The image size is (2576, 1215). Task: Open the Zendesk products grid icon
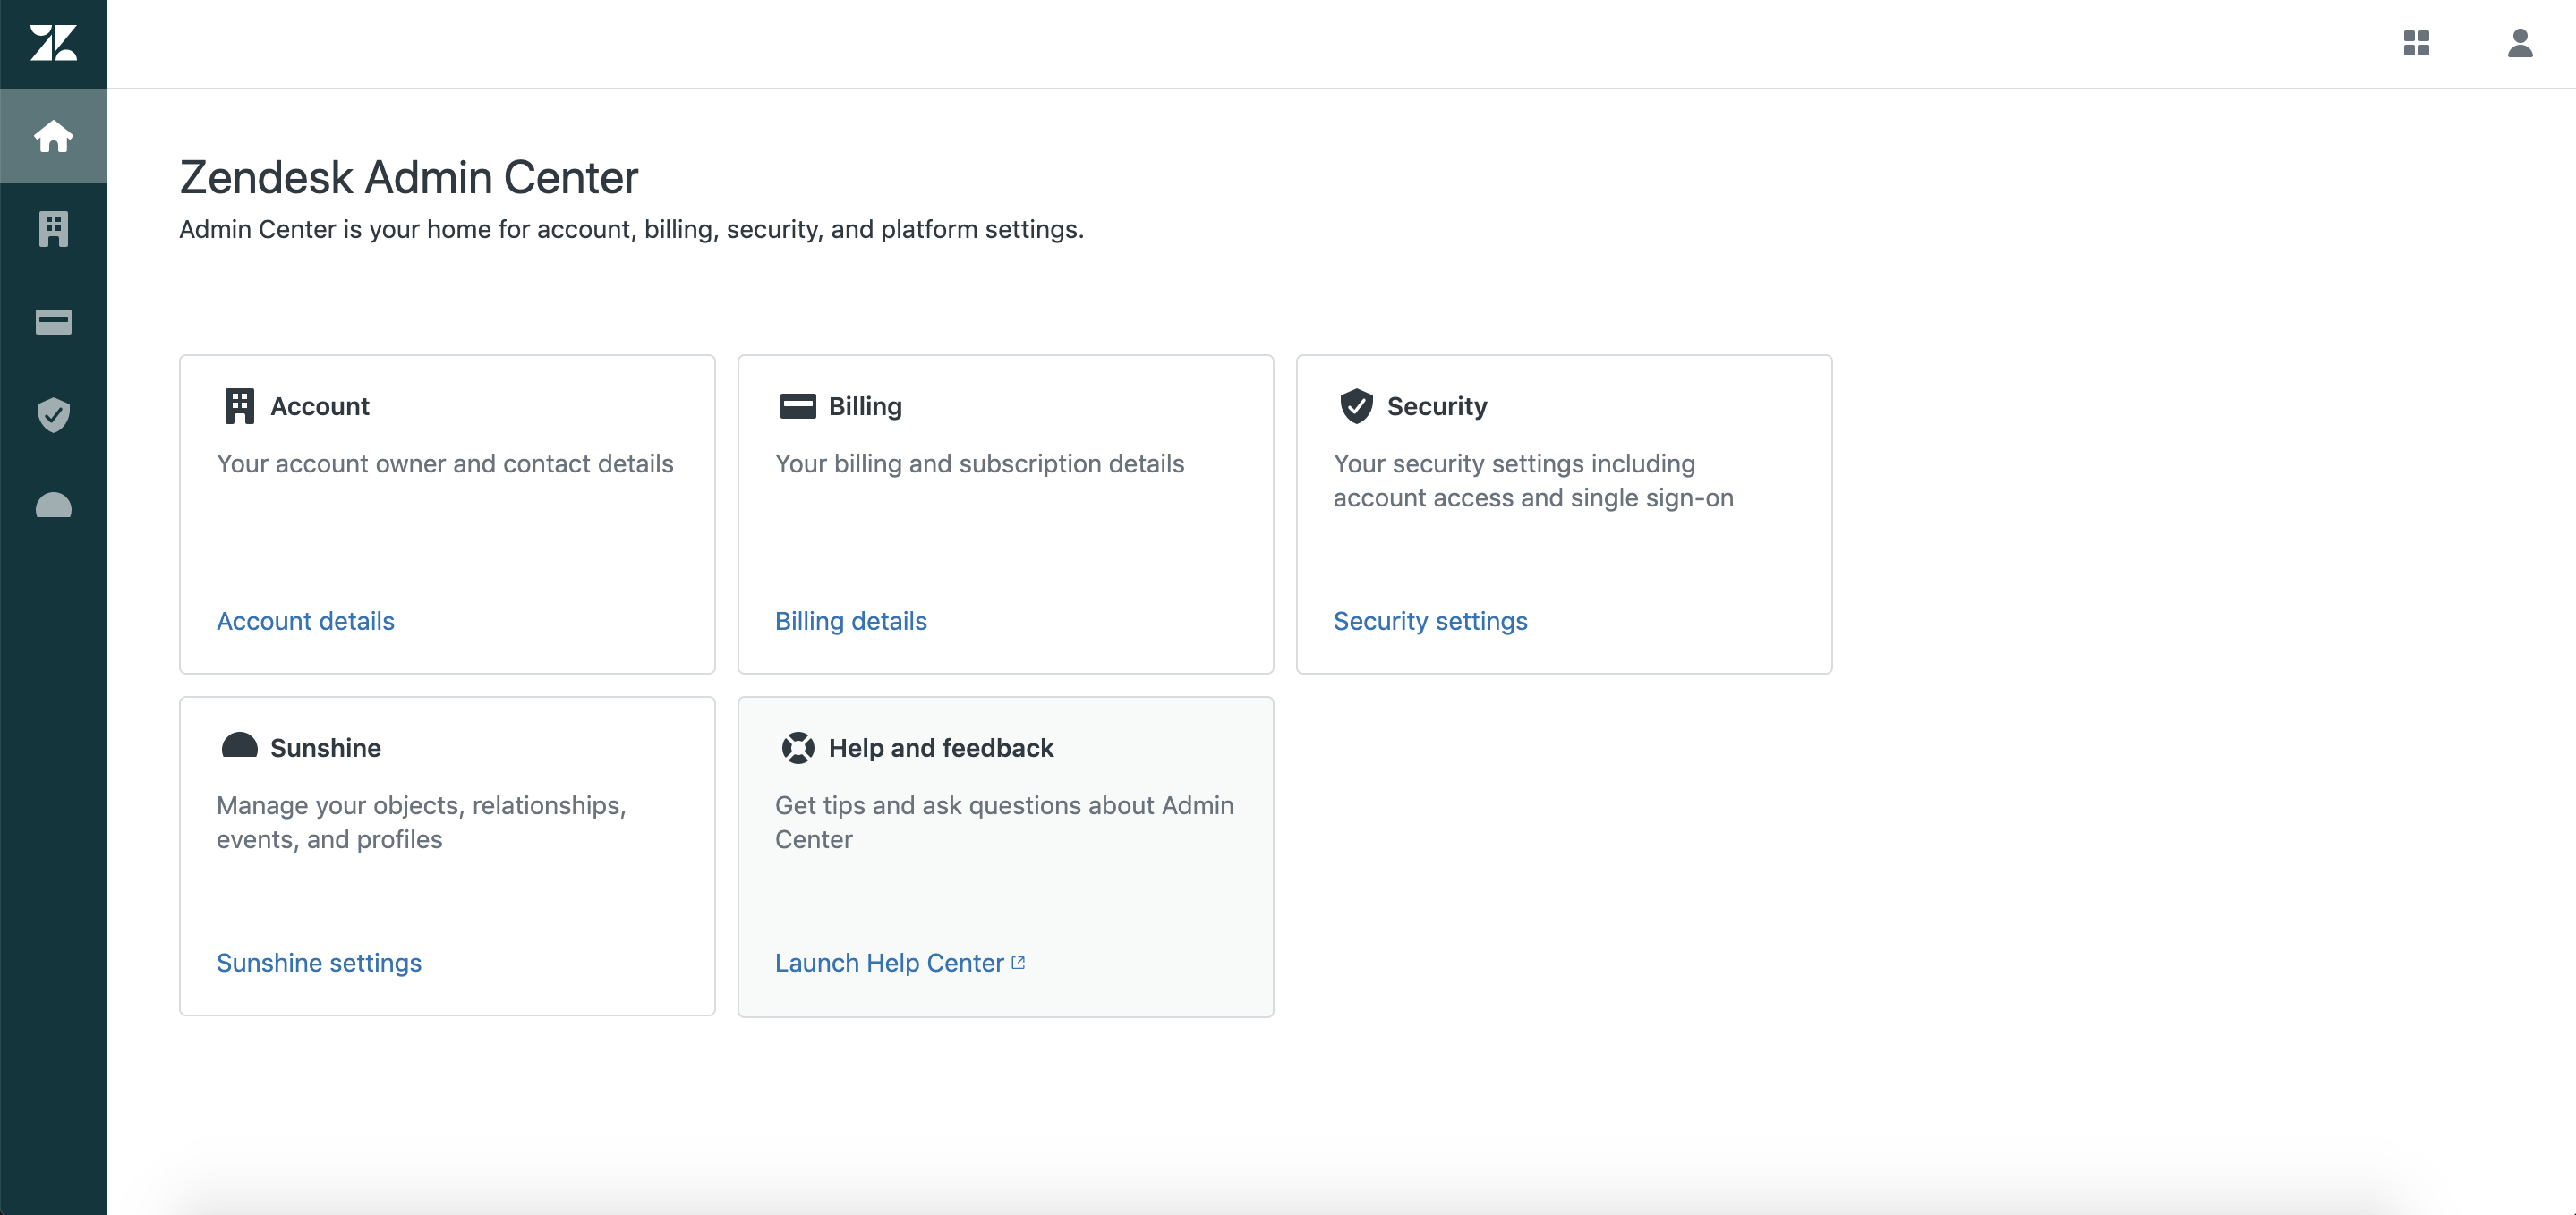(x=2416, y=43)
